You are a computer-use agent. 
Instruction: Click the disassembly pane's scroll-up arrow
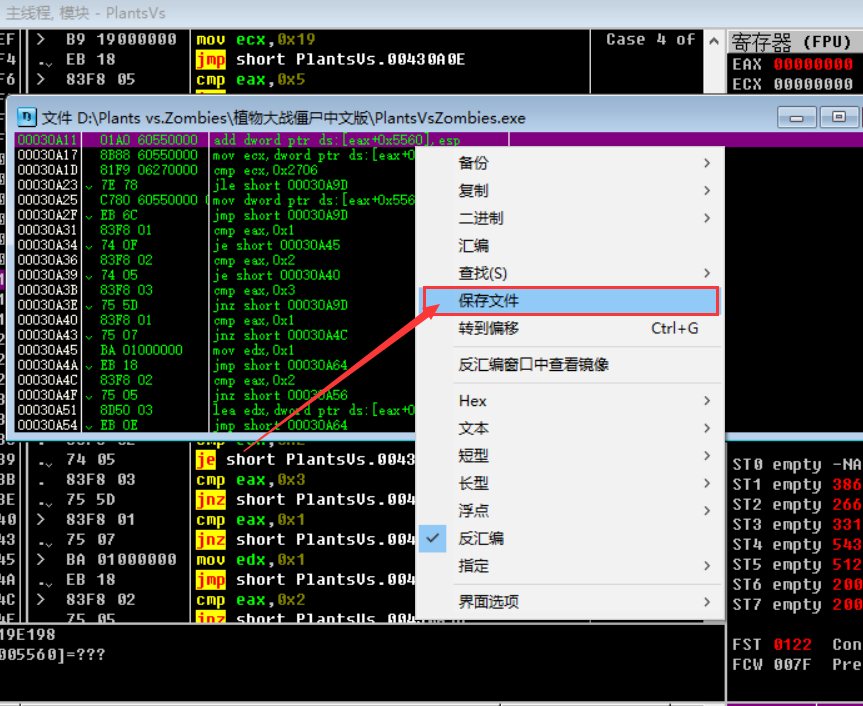tap(714, 41)
